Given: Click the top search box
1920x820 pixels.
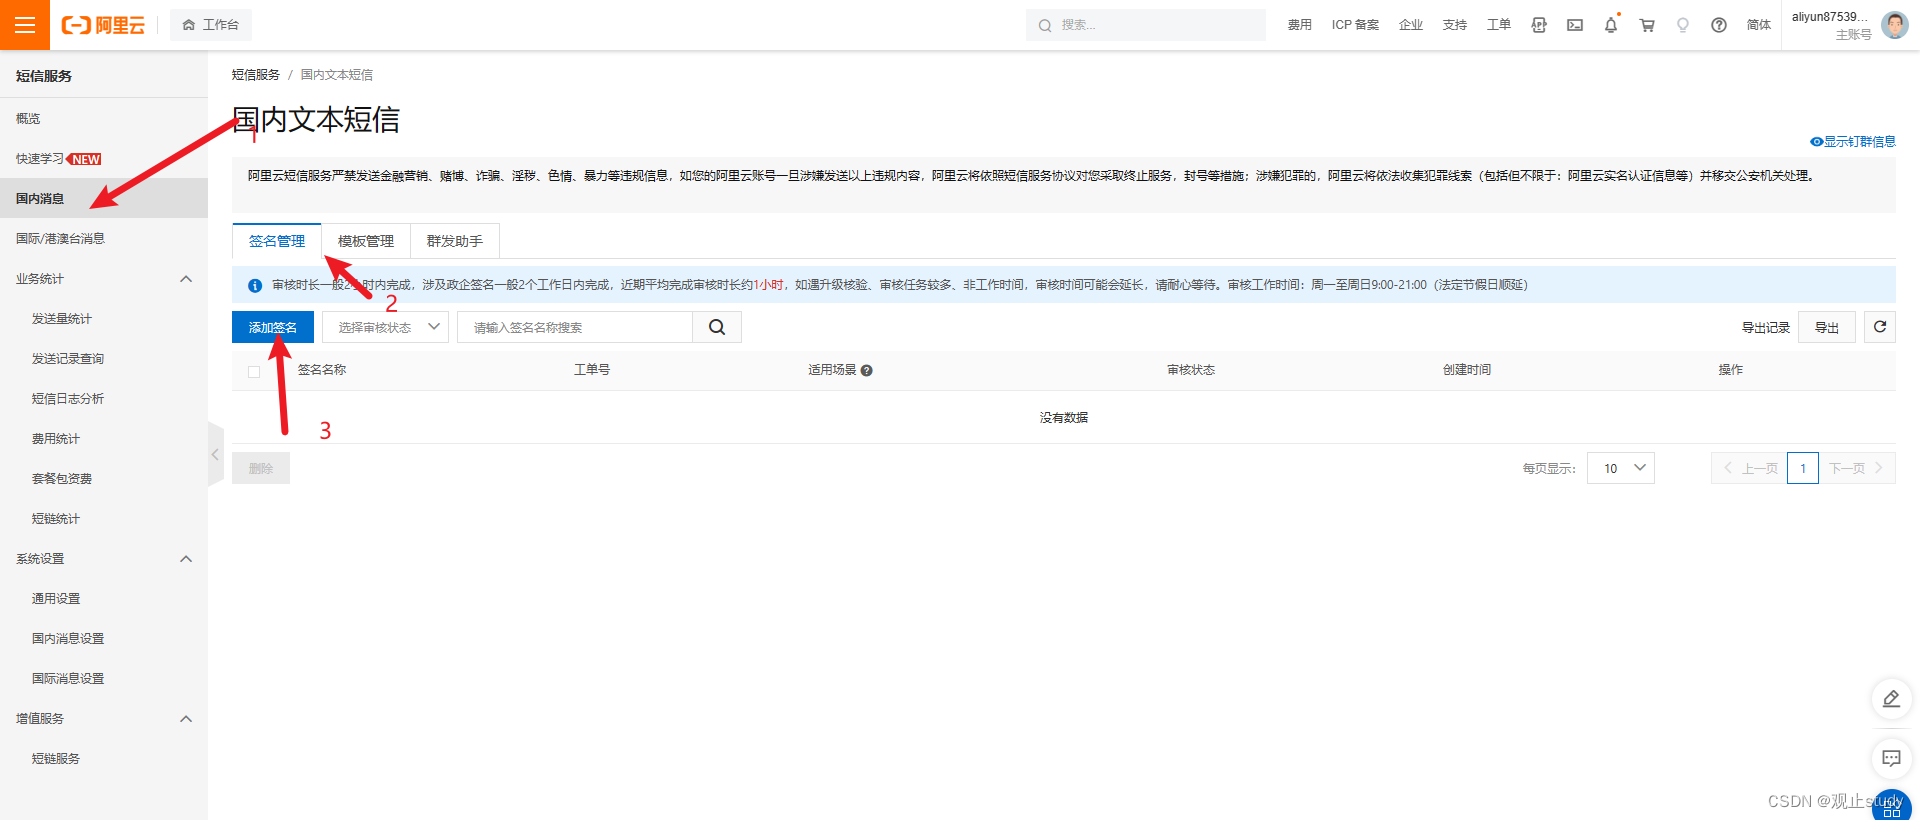Looking at the screenshot, I should [1145, 25].
